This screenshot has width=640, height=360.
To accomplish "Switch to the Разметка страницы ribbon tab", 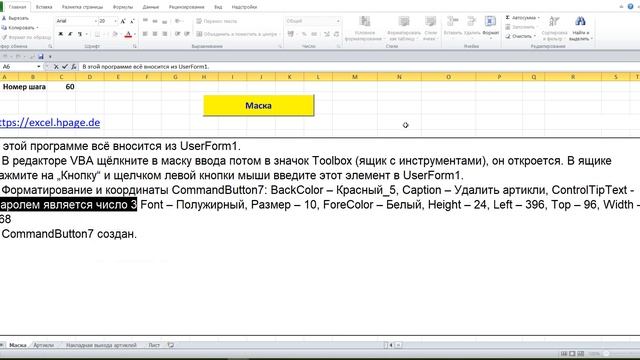I will click(82, 7).
